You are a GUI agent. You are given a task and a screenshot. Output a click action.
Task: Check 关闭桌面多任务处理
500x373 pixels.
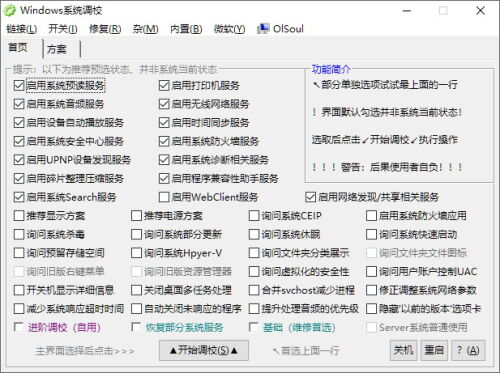(136, 290)
